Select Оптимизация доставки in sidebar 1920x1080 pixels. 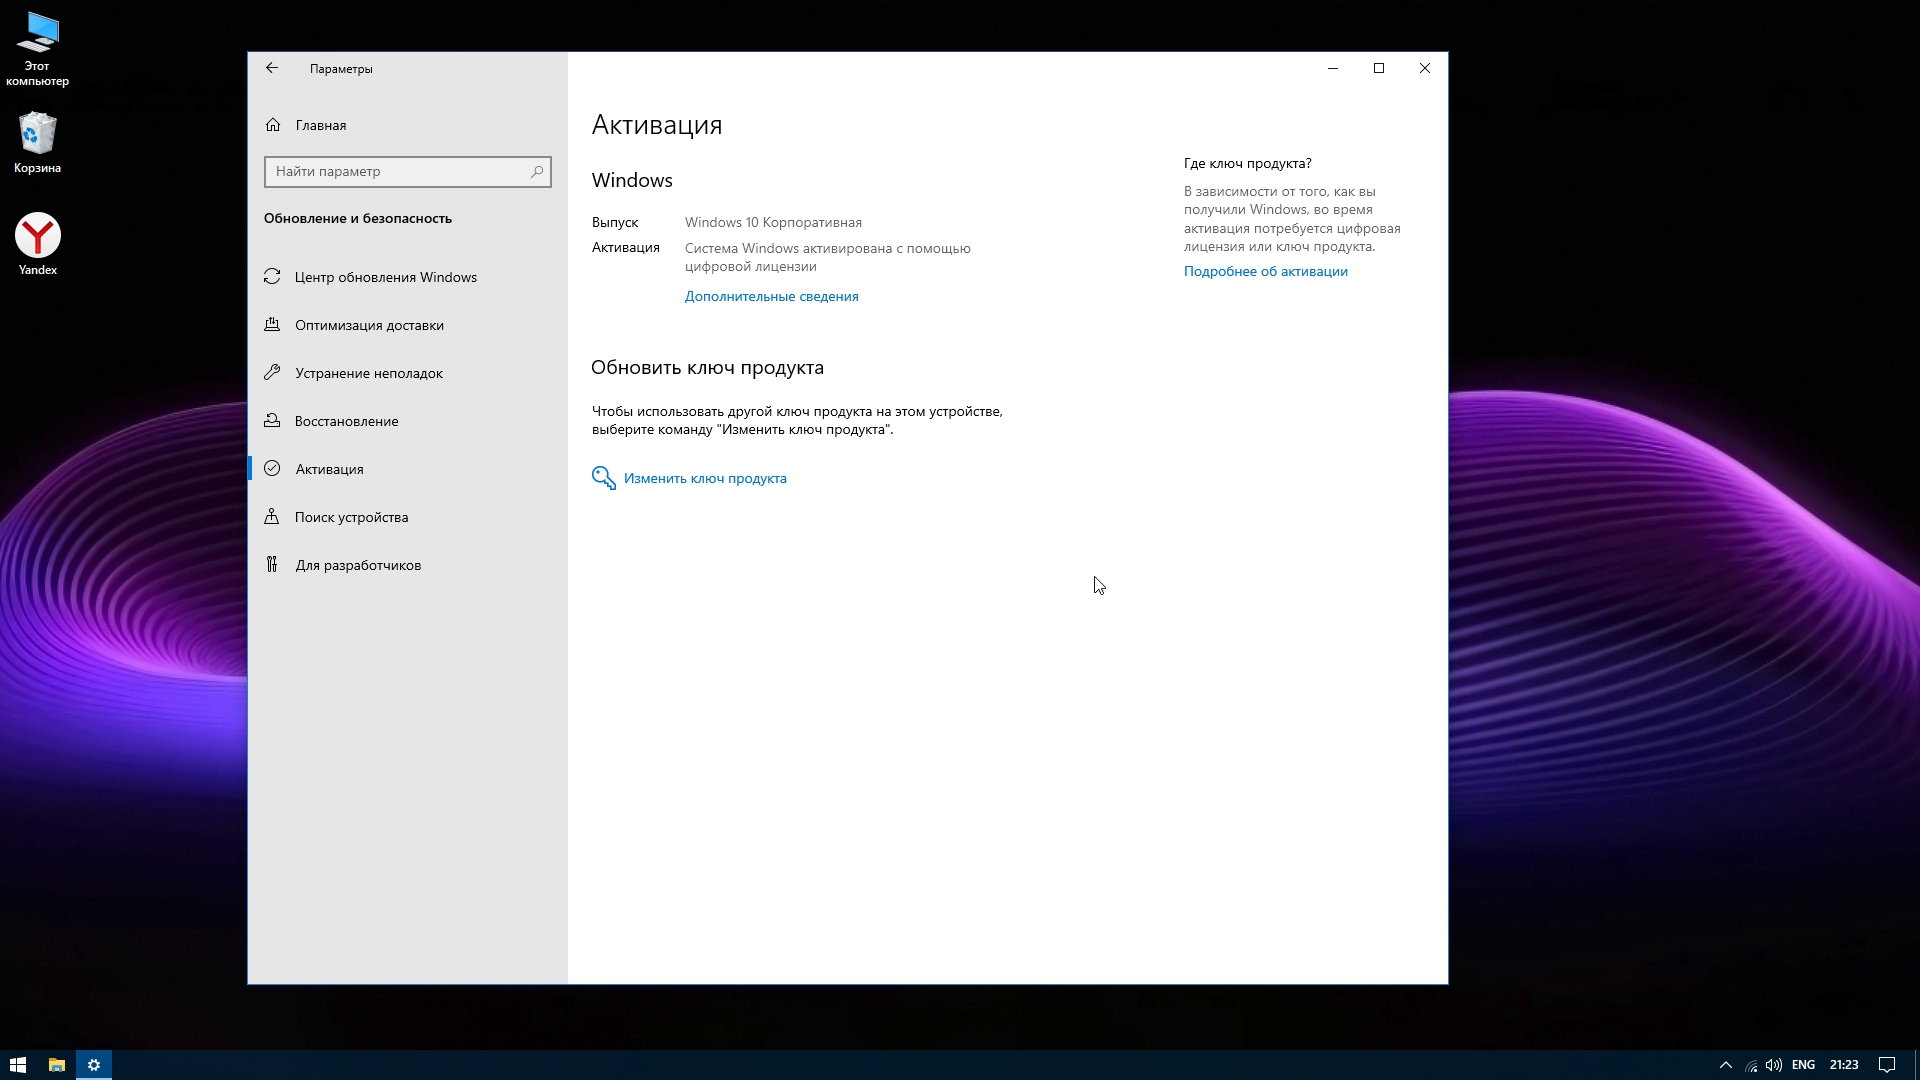coord(369,325)
